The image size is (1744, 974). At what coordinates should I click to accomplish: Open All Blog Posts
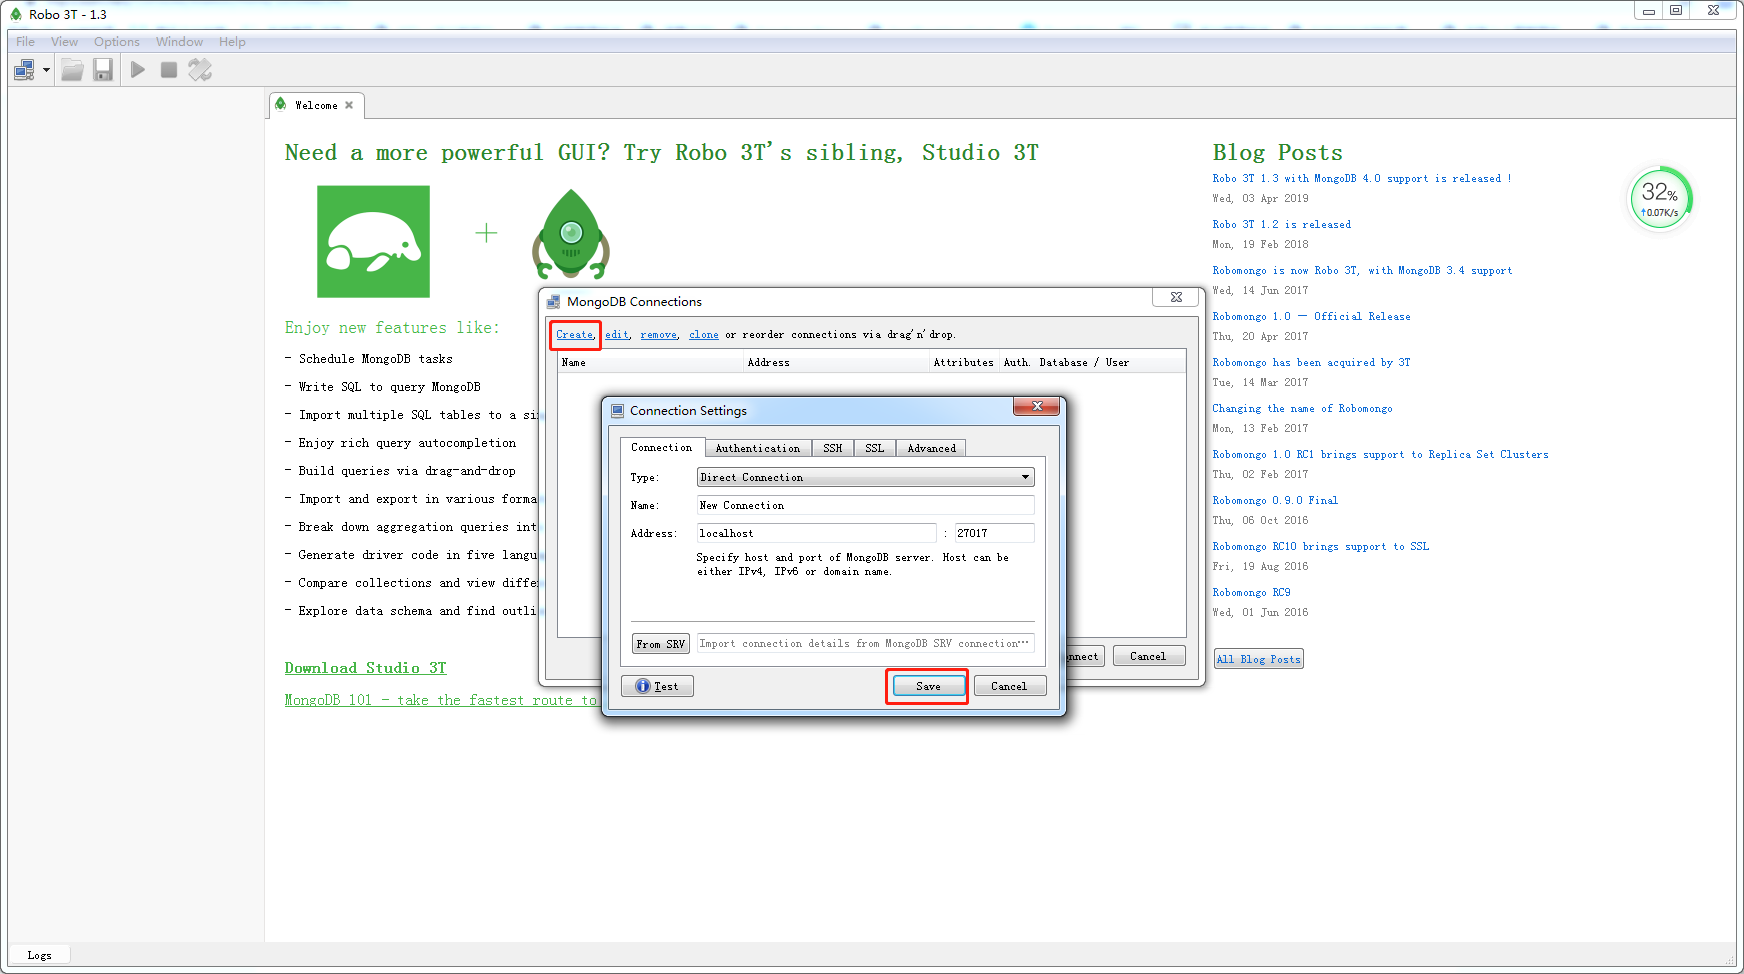coord(1258,658)
